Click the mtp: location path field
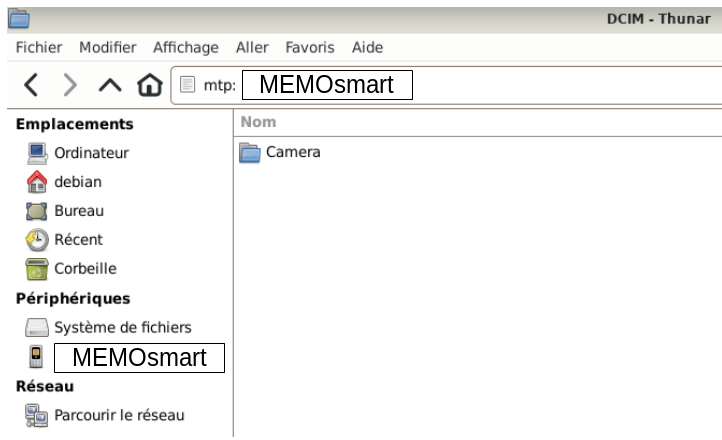This screenshot has height=440, width=722. (x=446, y=85)
